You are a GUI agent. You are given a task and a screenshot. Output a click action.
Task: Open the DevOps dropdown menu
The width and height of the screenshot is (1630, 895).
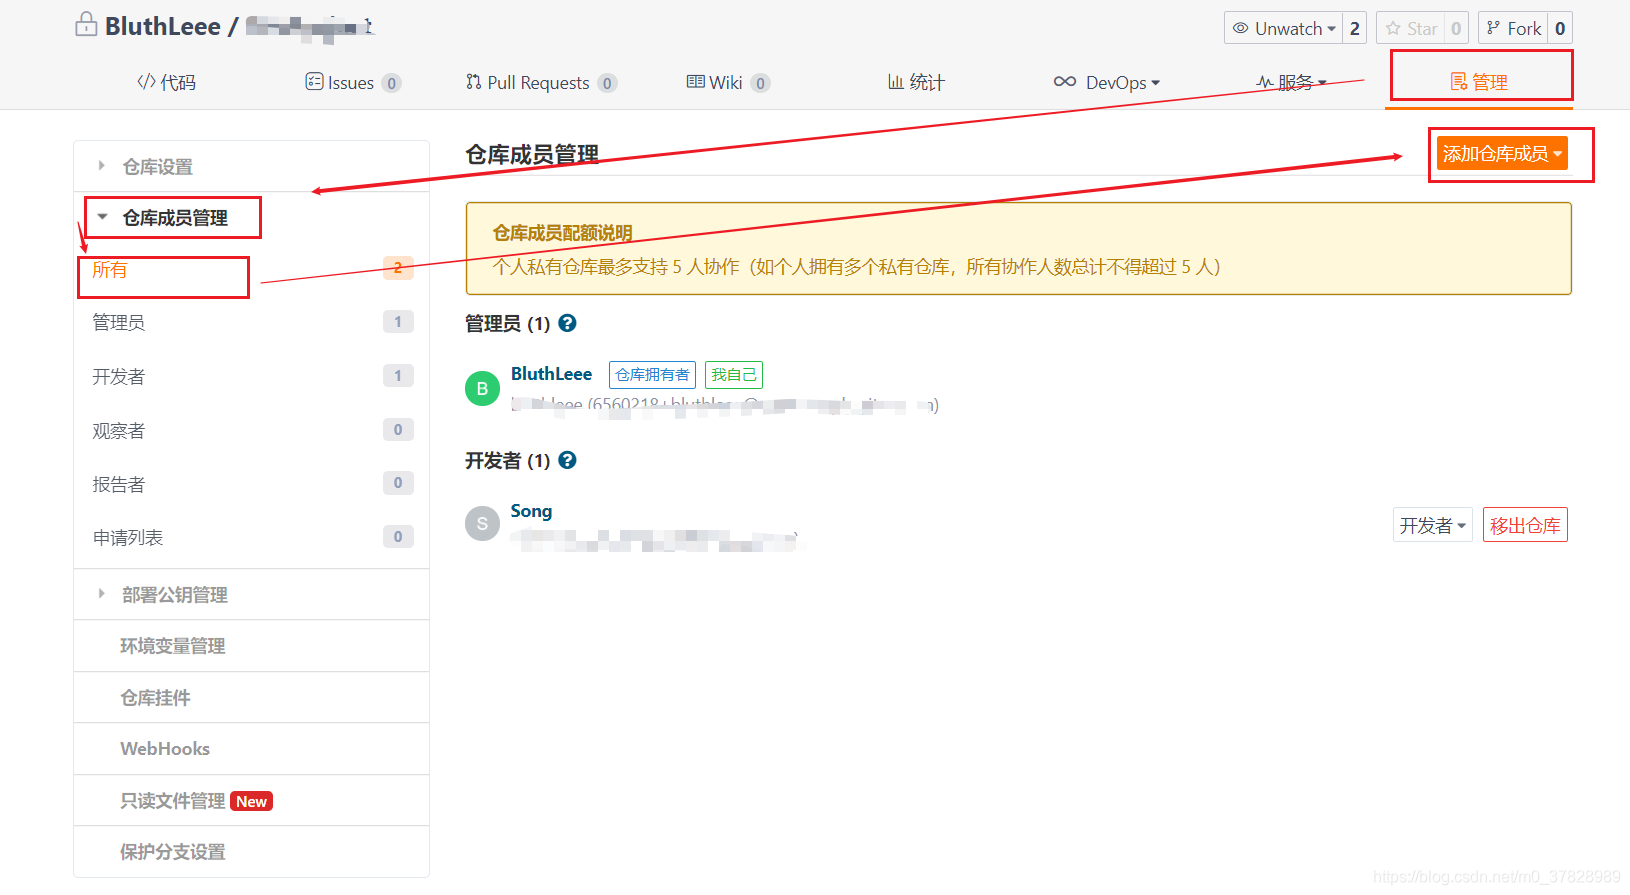tap(1106, 82)
